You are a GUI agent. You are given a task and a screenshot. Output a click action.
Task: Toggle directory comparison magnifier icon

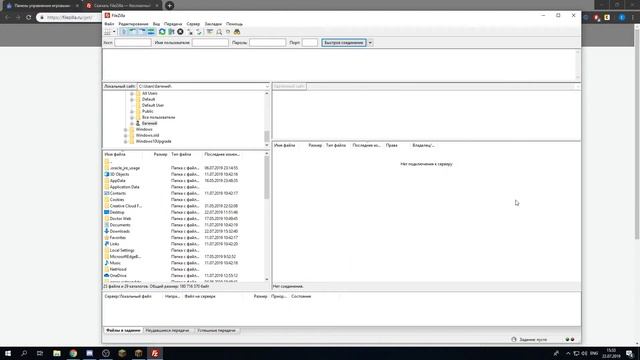pos(219,32)
